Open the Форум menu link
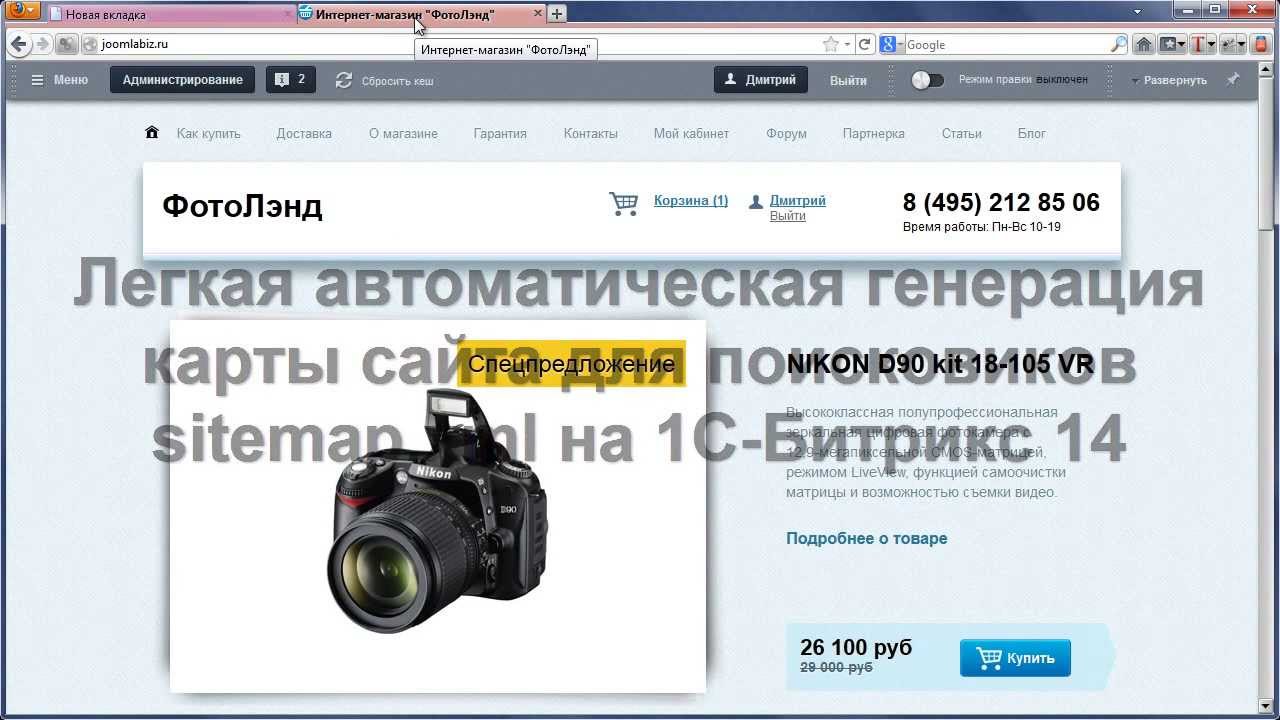1280x720 pixels. point(787,133)
